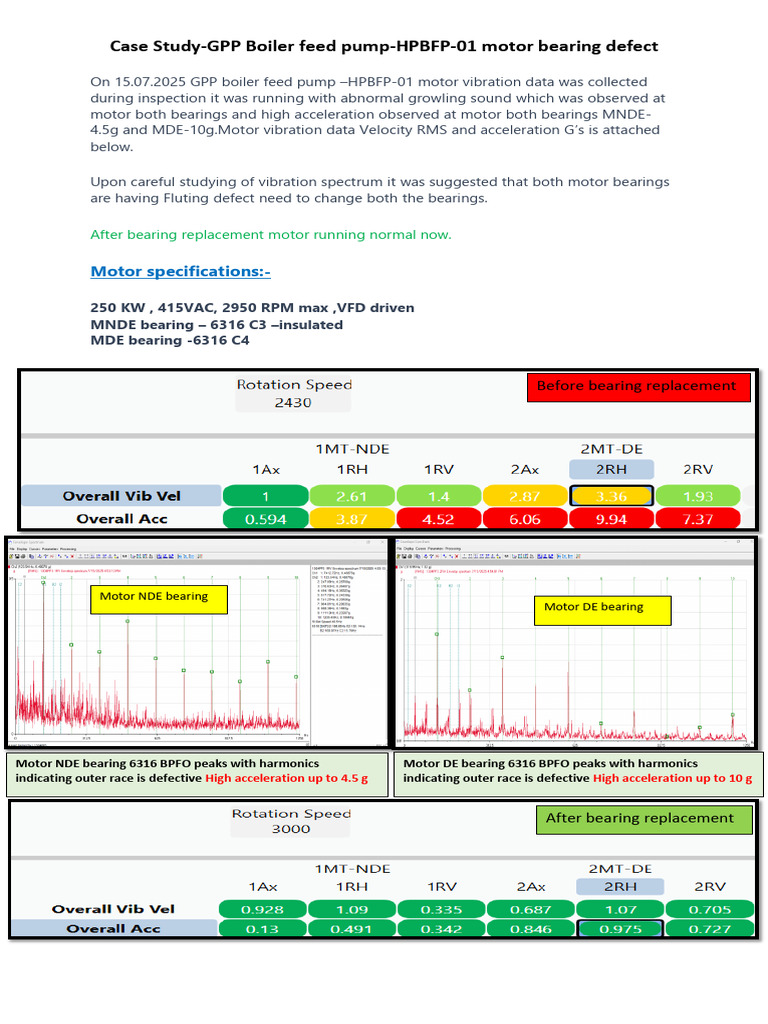Click the 2MT-DE group header in the after table
The image size is (768, 1024).
tap(620, 869)
